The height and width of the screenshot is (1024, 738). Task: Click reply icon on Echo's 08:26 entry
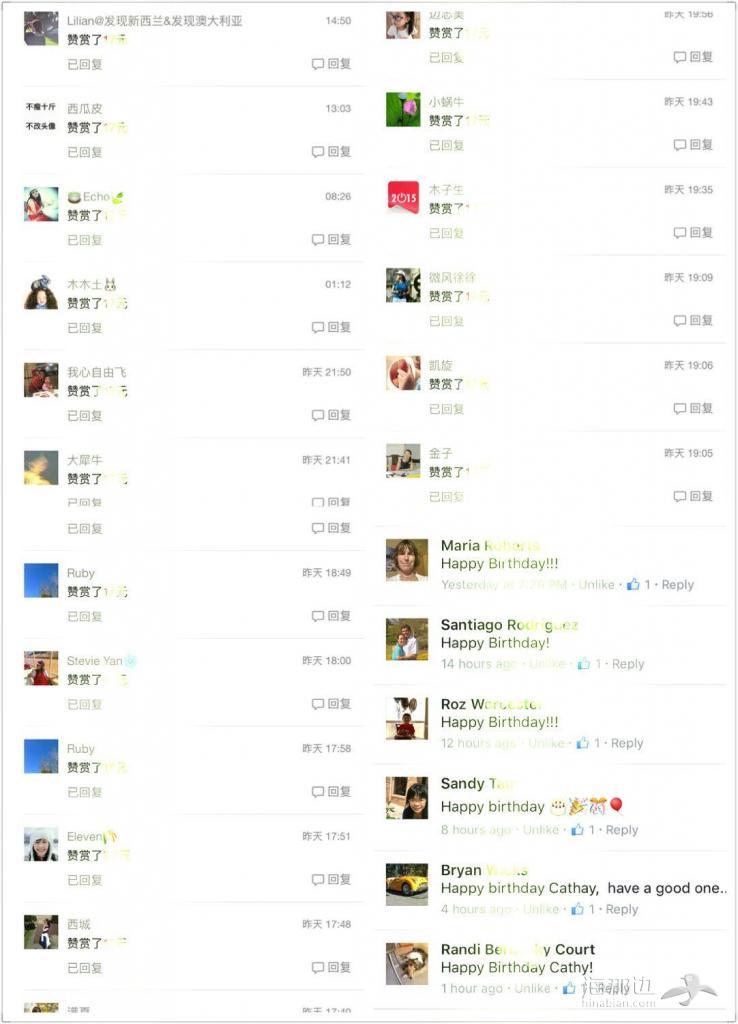pos(317,240)
